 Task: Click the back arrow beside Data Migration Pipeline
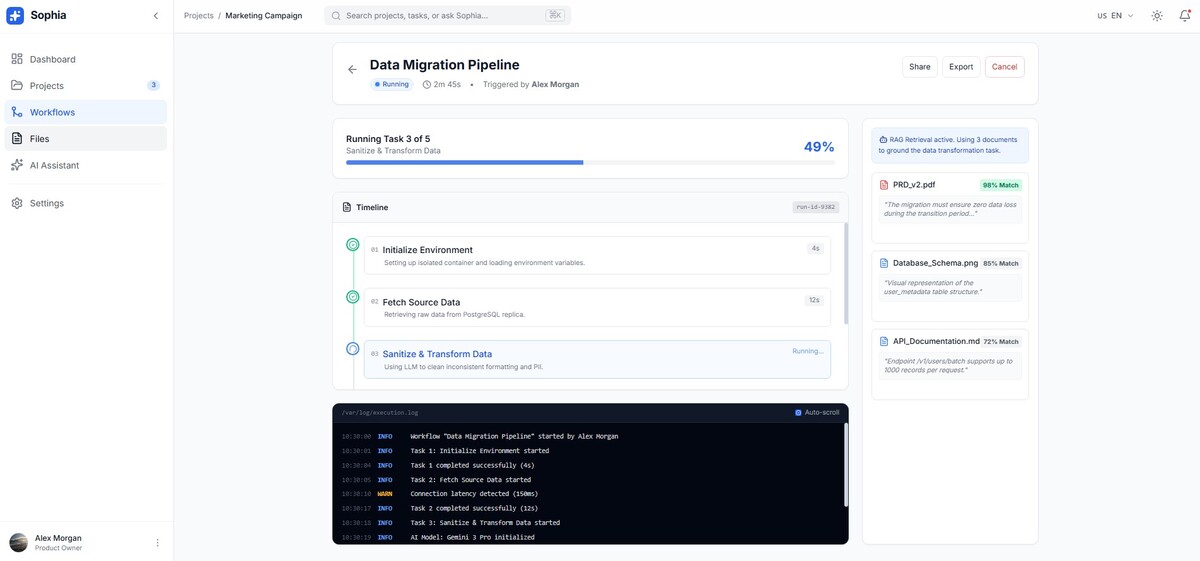pos(352,70)
